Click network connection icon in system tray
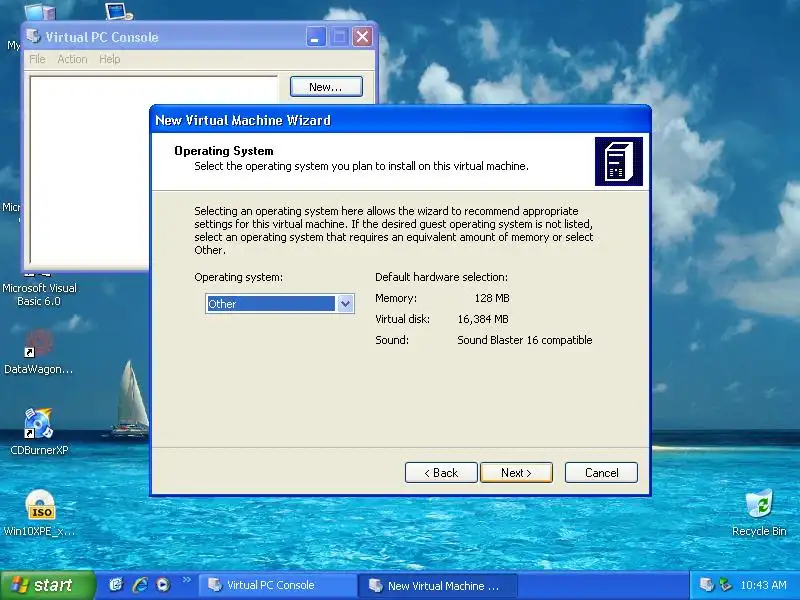The width and height of the screenshot is (800, 600). 724,585
